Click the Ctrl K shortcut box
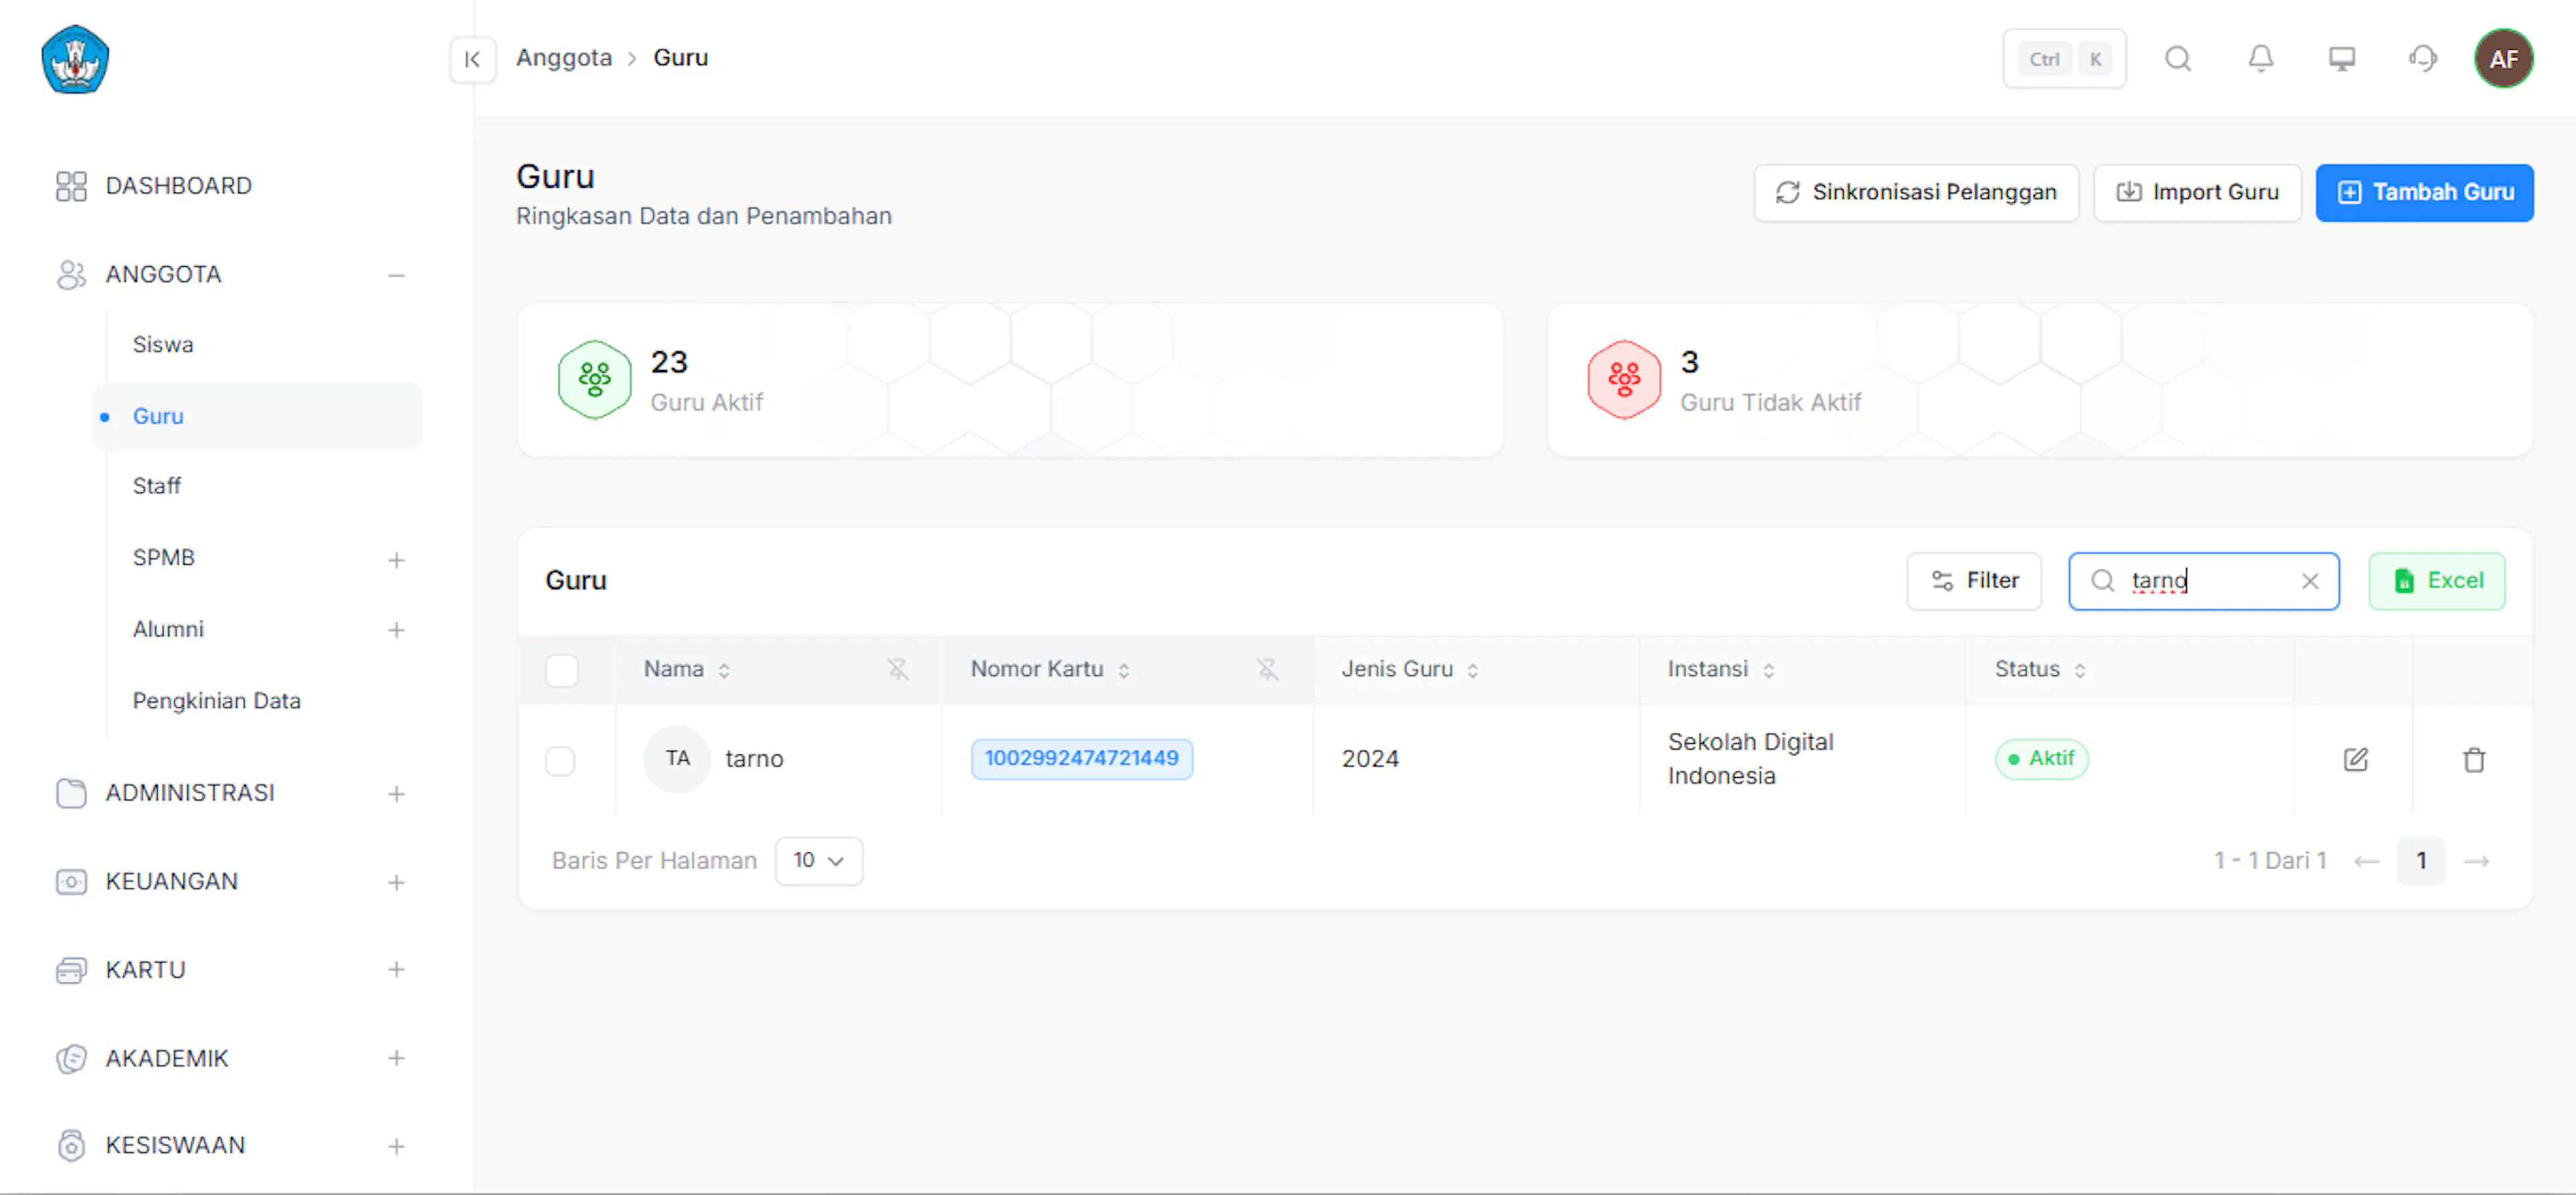Image resolution: width=2576 pixels, height=1195 pixels. [x=2064, y=59]
